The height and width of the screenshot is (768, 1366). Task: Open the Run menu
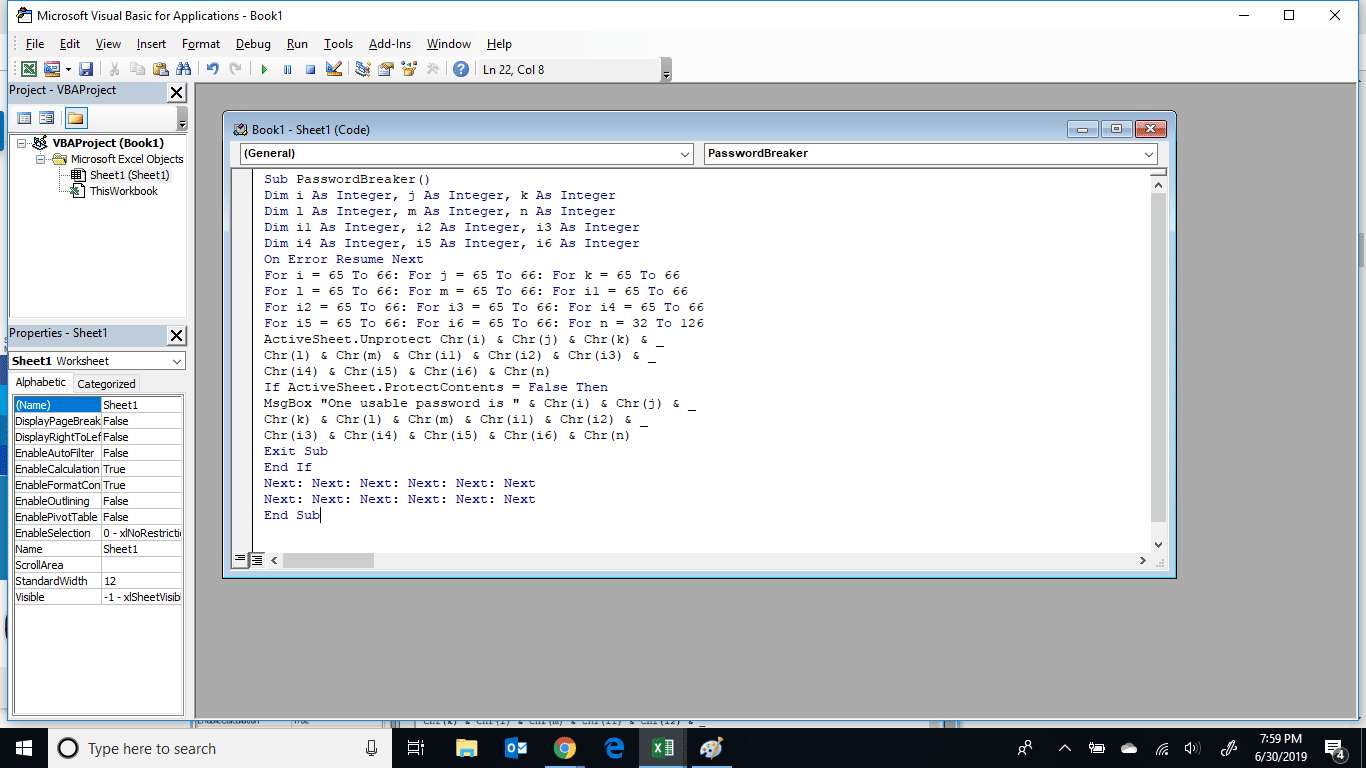click(x=297, y=44)
